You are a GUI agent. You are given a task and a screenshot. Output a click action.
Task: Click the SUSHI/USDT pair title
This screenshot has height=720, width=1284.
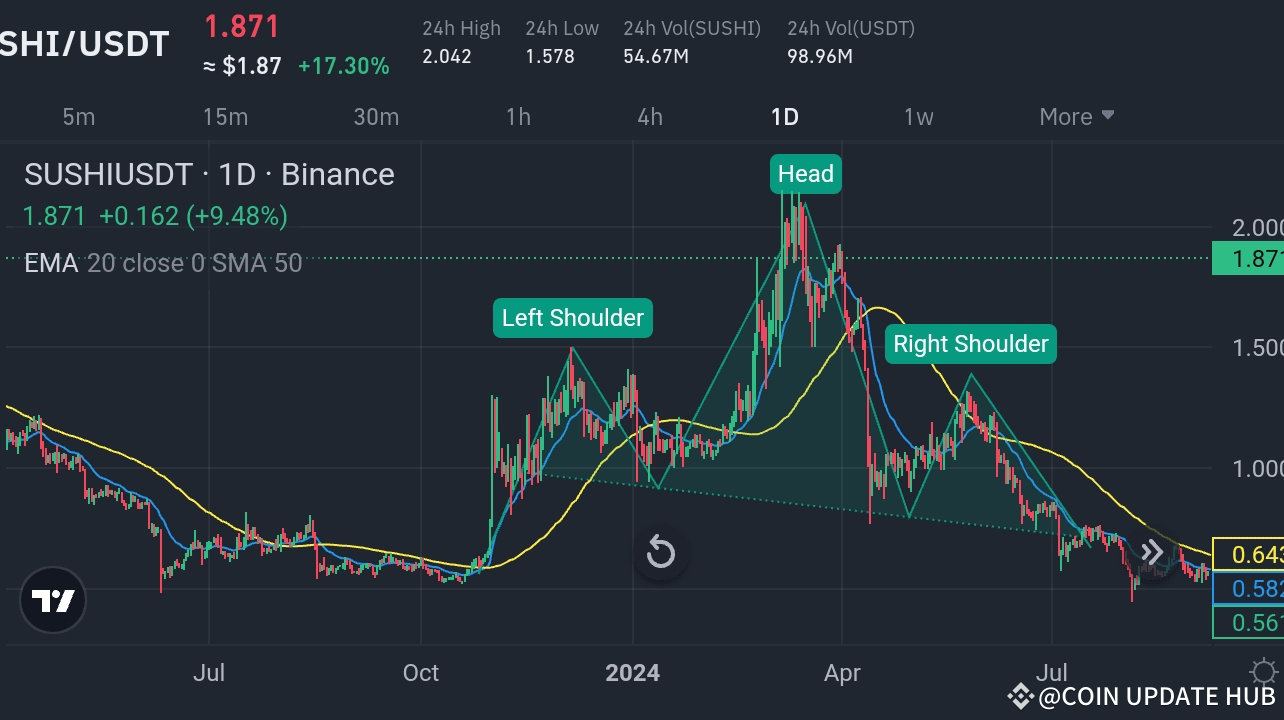pos(85,43)
